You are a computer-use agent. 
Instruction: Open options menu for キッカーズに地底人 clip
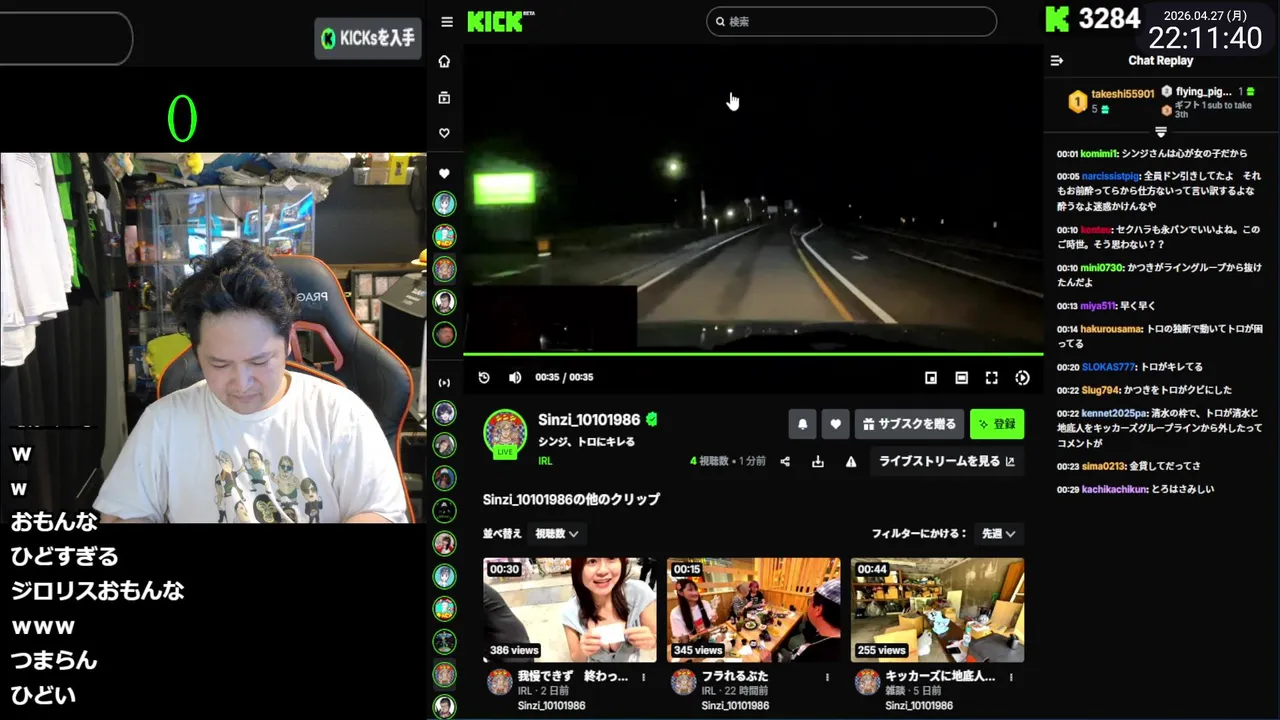pyautogui.click(x=1011, y=677)
